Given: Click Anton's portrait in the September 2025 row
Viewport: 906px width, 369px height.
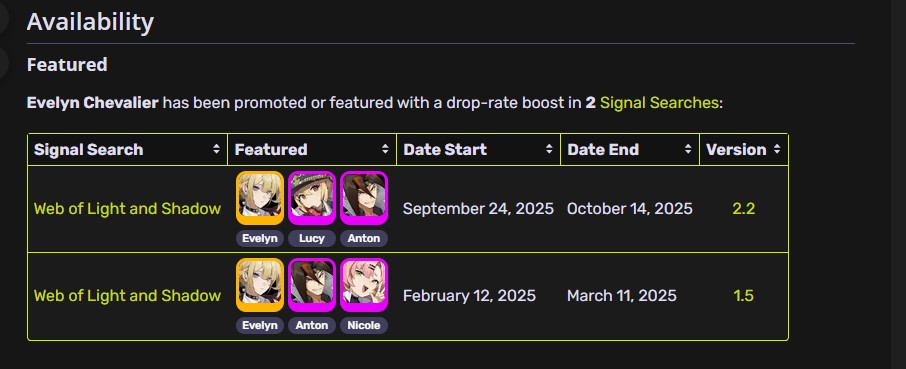Looking at the screenshot, I should pyautogui.click(x=364, y=197).
